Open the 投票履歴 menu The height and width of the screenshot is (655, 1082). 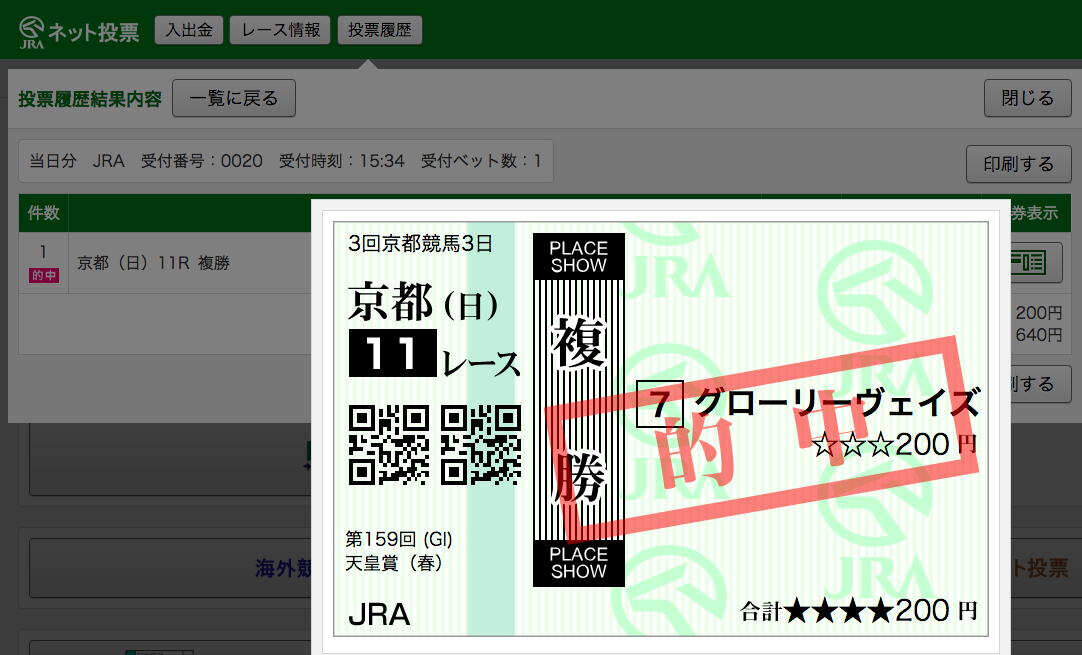click(x=380, y=30)
